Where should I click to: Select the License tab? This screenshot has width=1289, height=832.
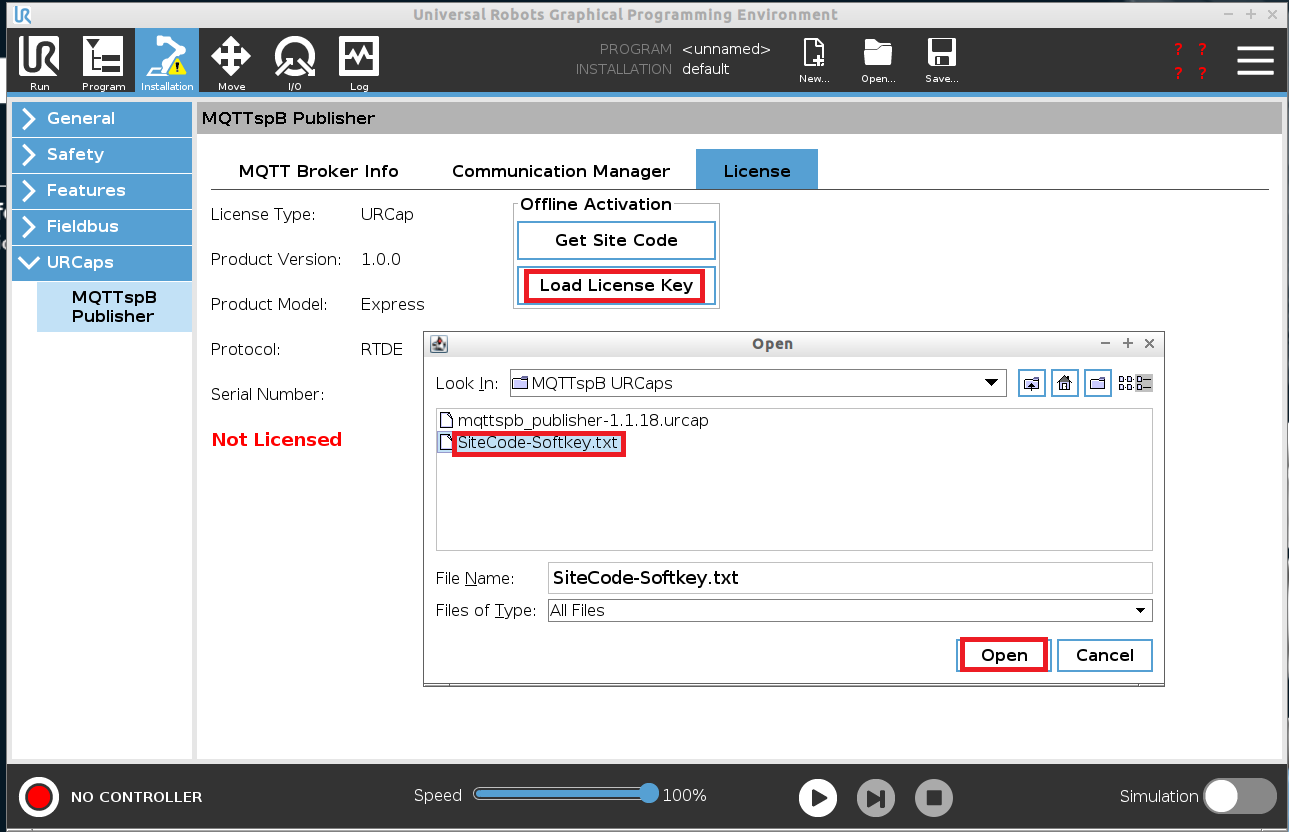(757, 171)
